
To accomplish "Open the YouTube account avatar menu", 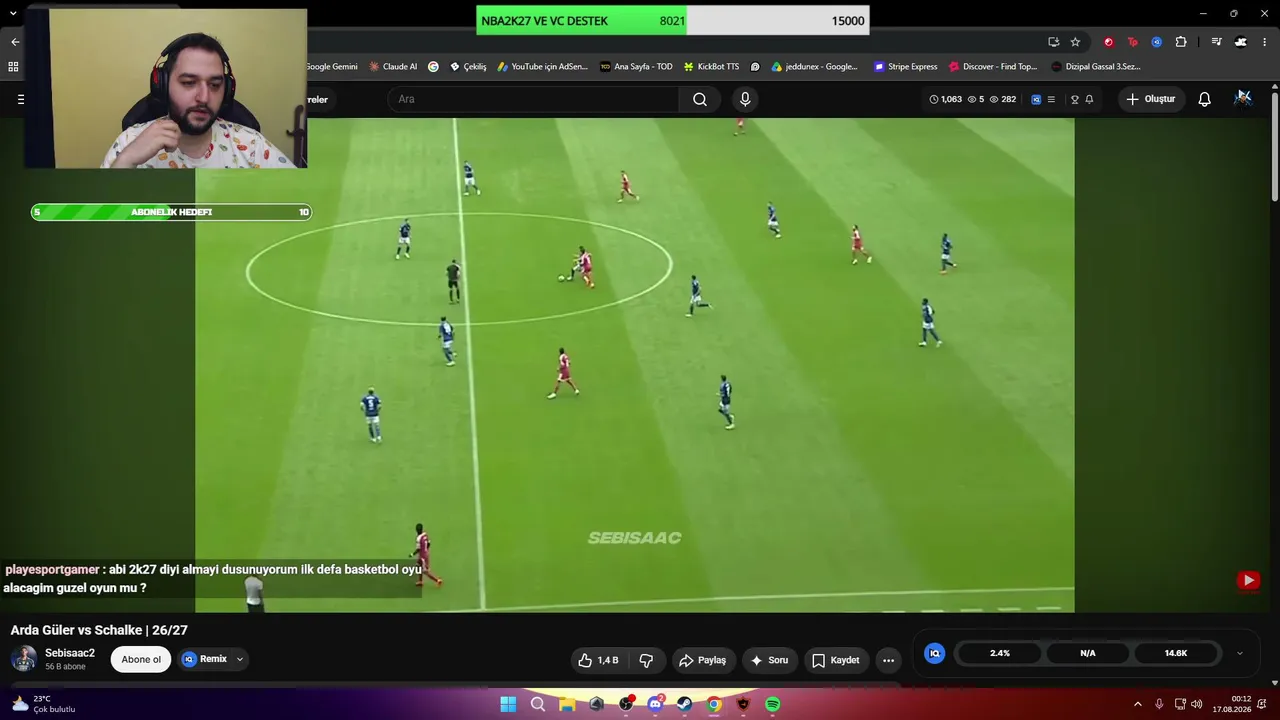I will [x=1243, y=98].
